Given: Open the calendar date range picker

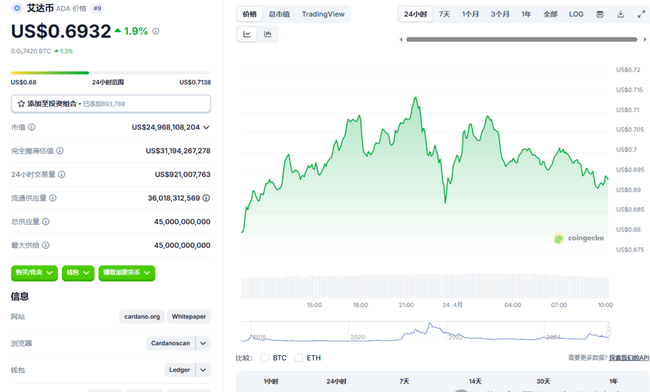Looking at the screenshot, I should [600, 14].
